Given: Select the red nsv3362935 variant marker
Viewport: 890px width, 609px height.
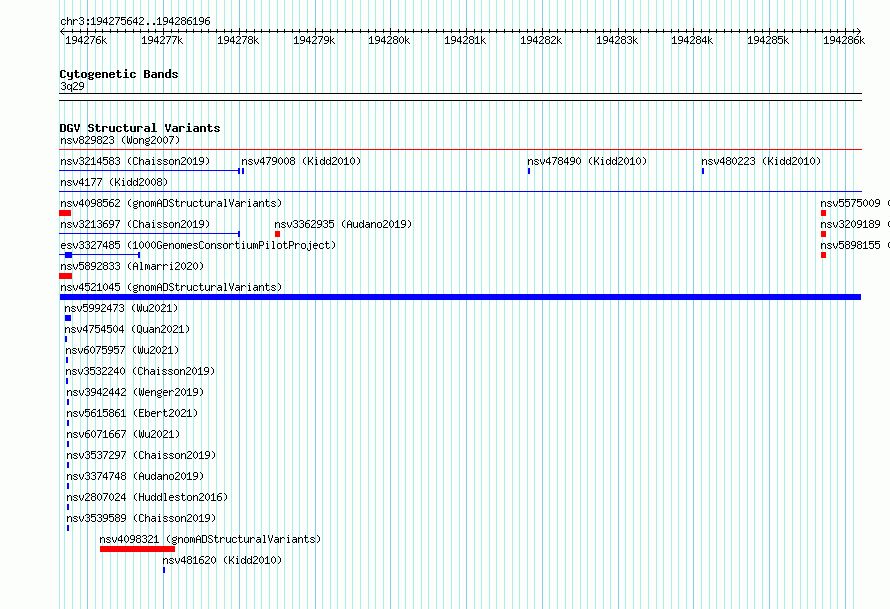Looking at the screenshot, I should tap(278, 234).
